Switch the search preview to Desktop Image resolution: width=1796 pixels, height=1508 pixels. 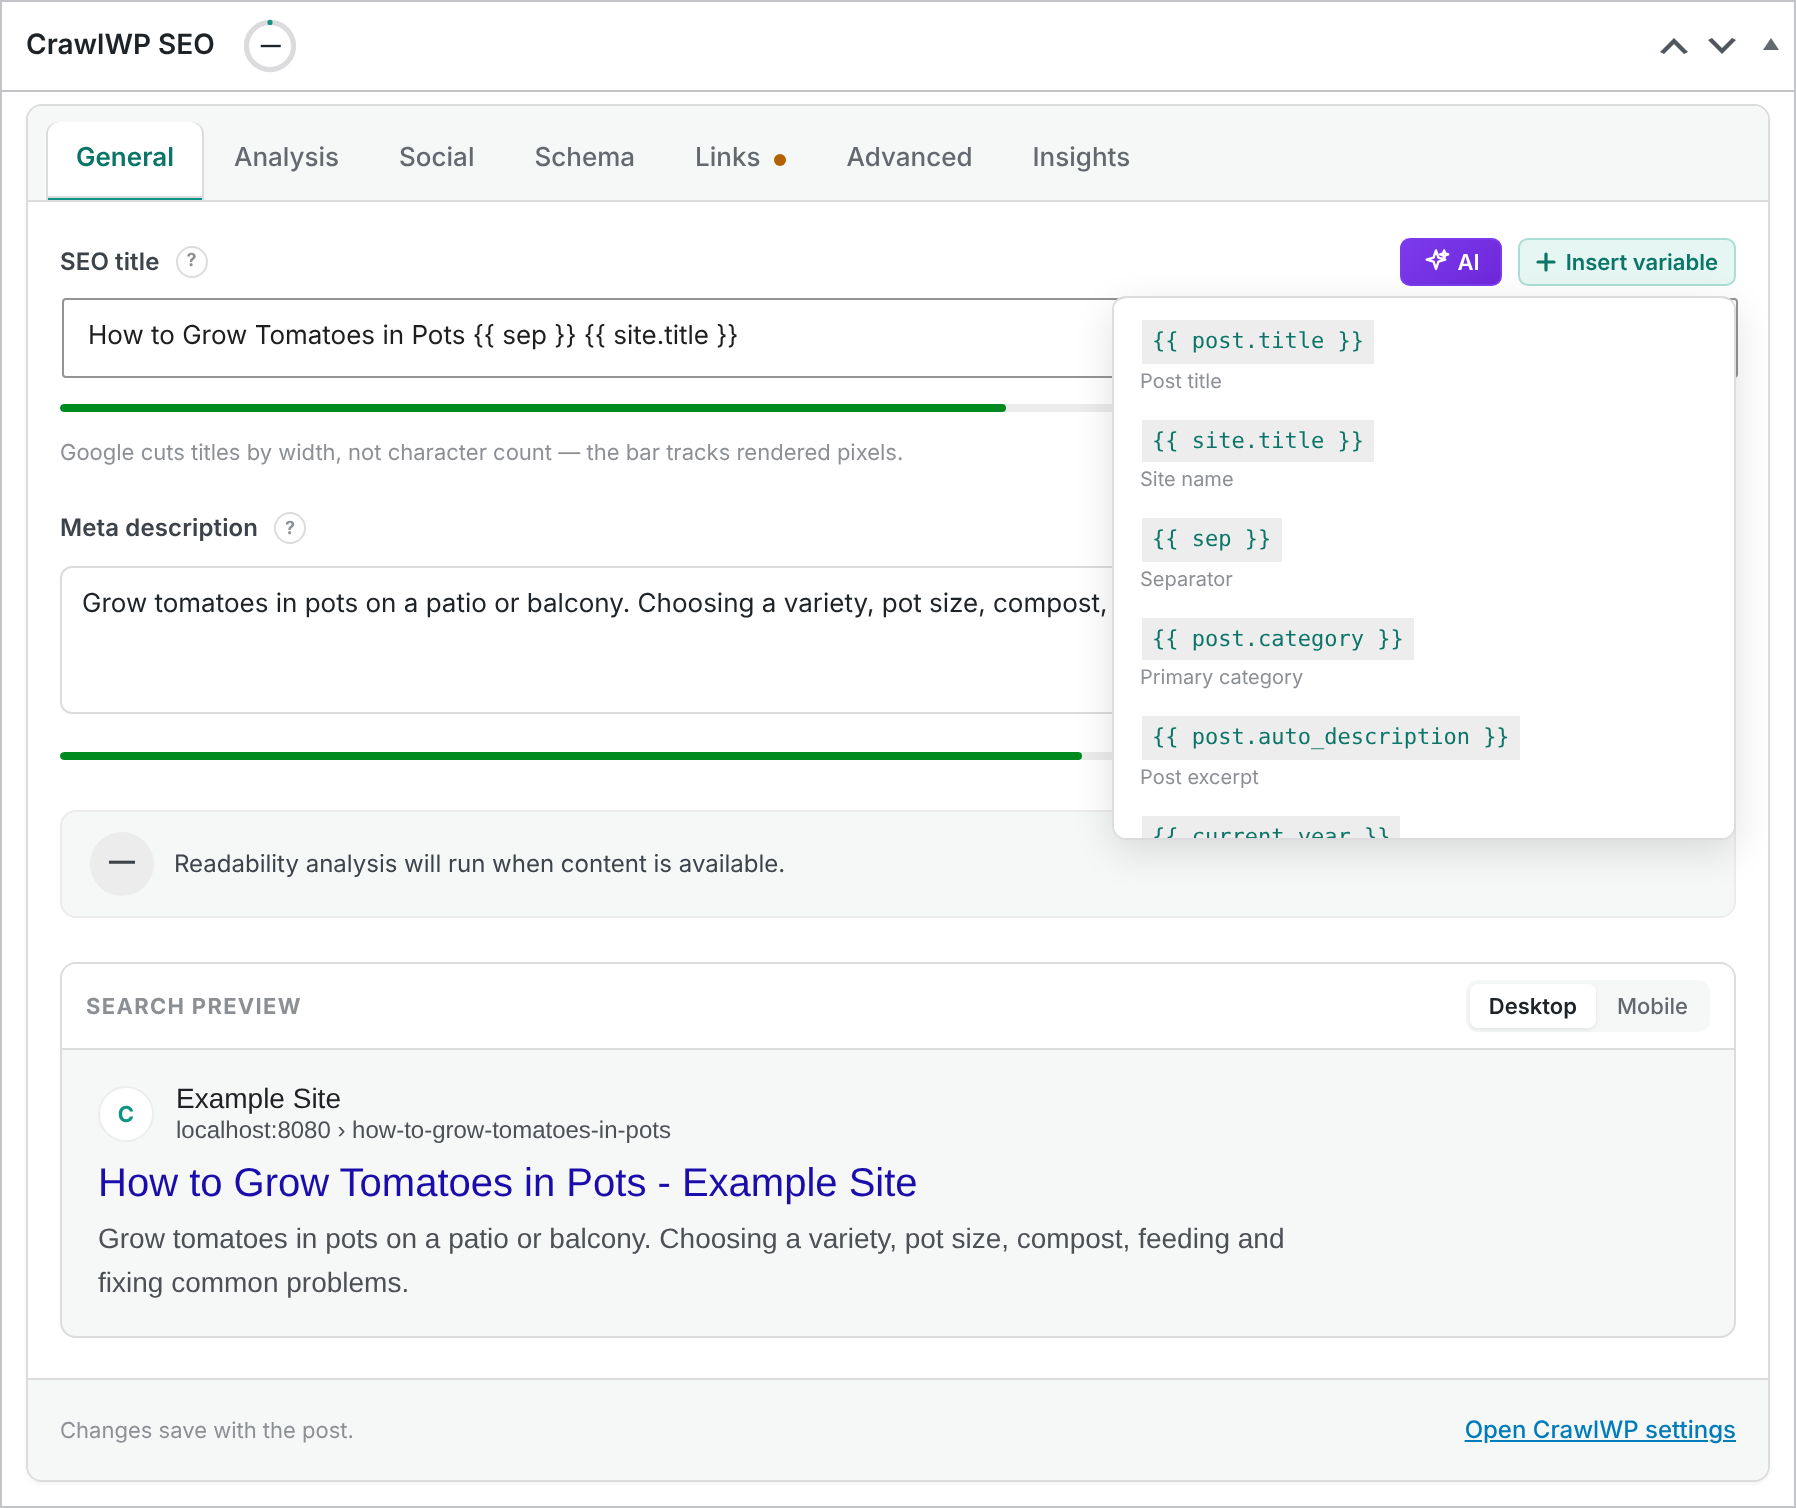click(x=1532, y=1007)
